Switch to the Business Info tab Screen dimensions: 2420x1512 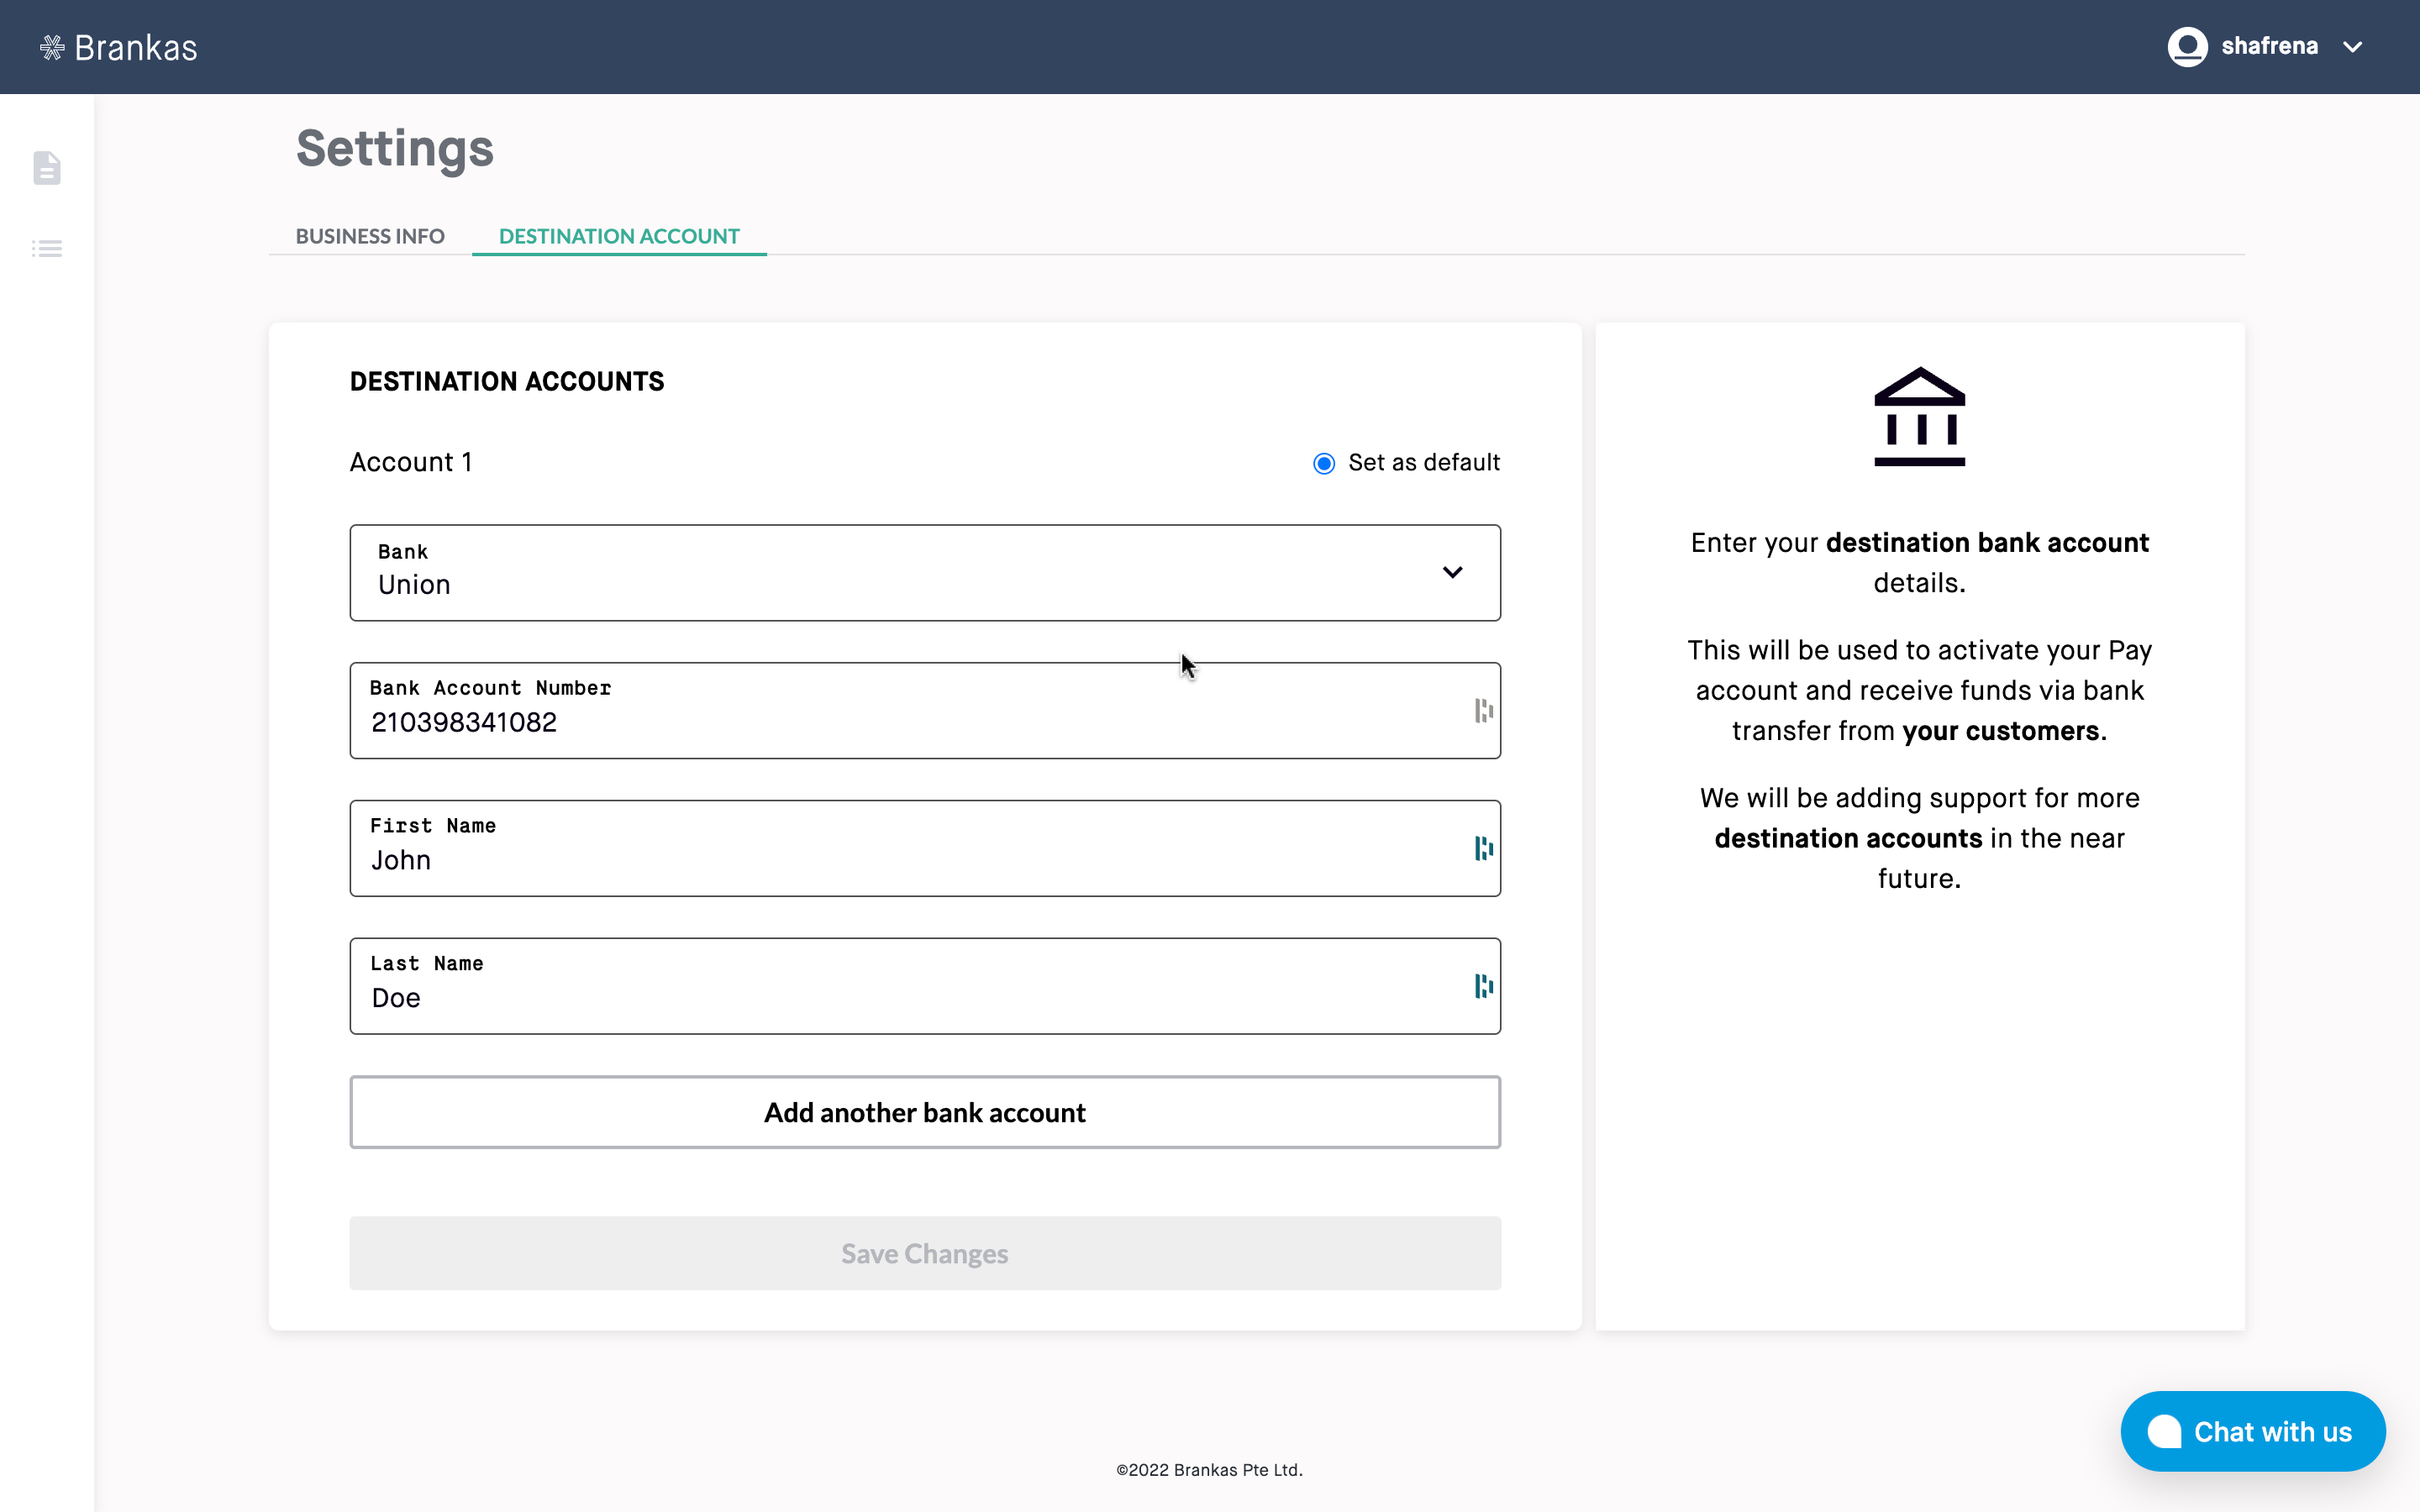[x=370, y=236]
